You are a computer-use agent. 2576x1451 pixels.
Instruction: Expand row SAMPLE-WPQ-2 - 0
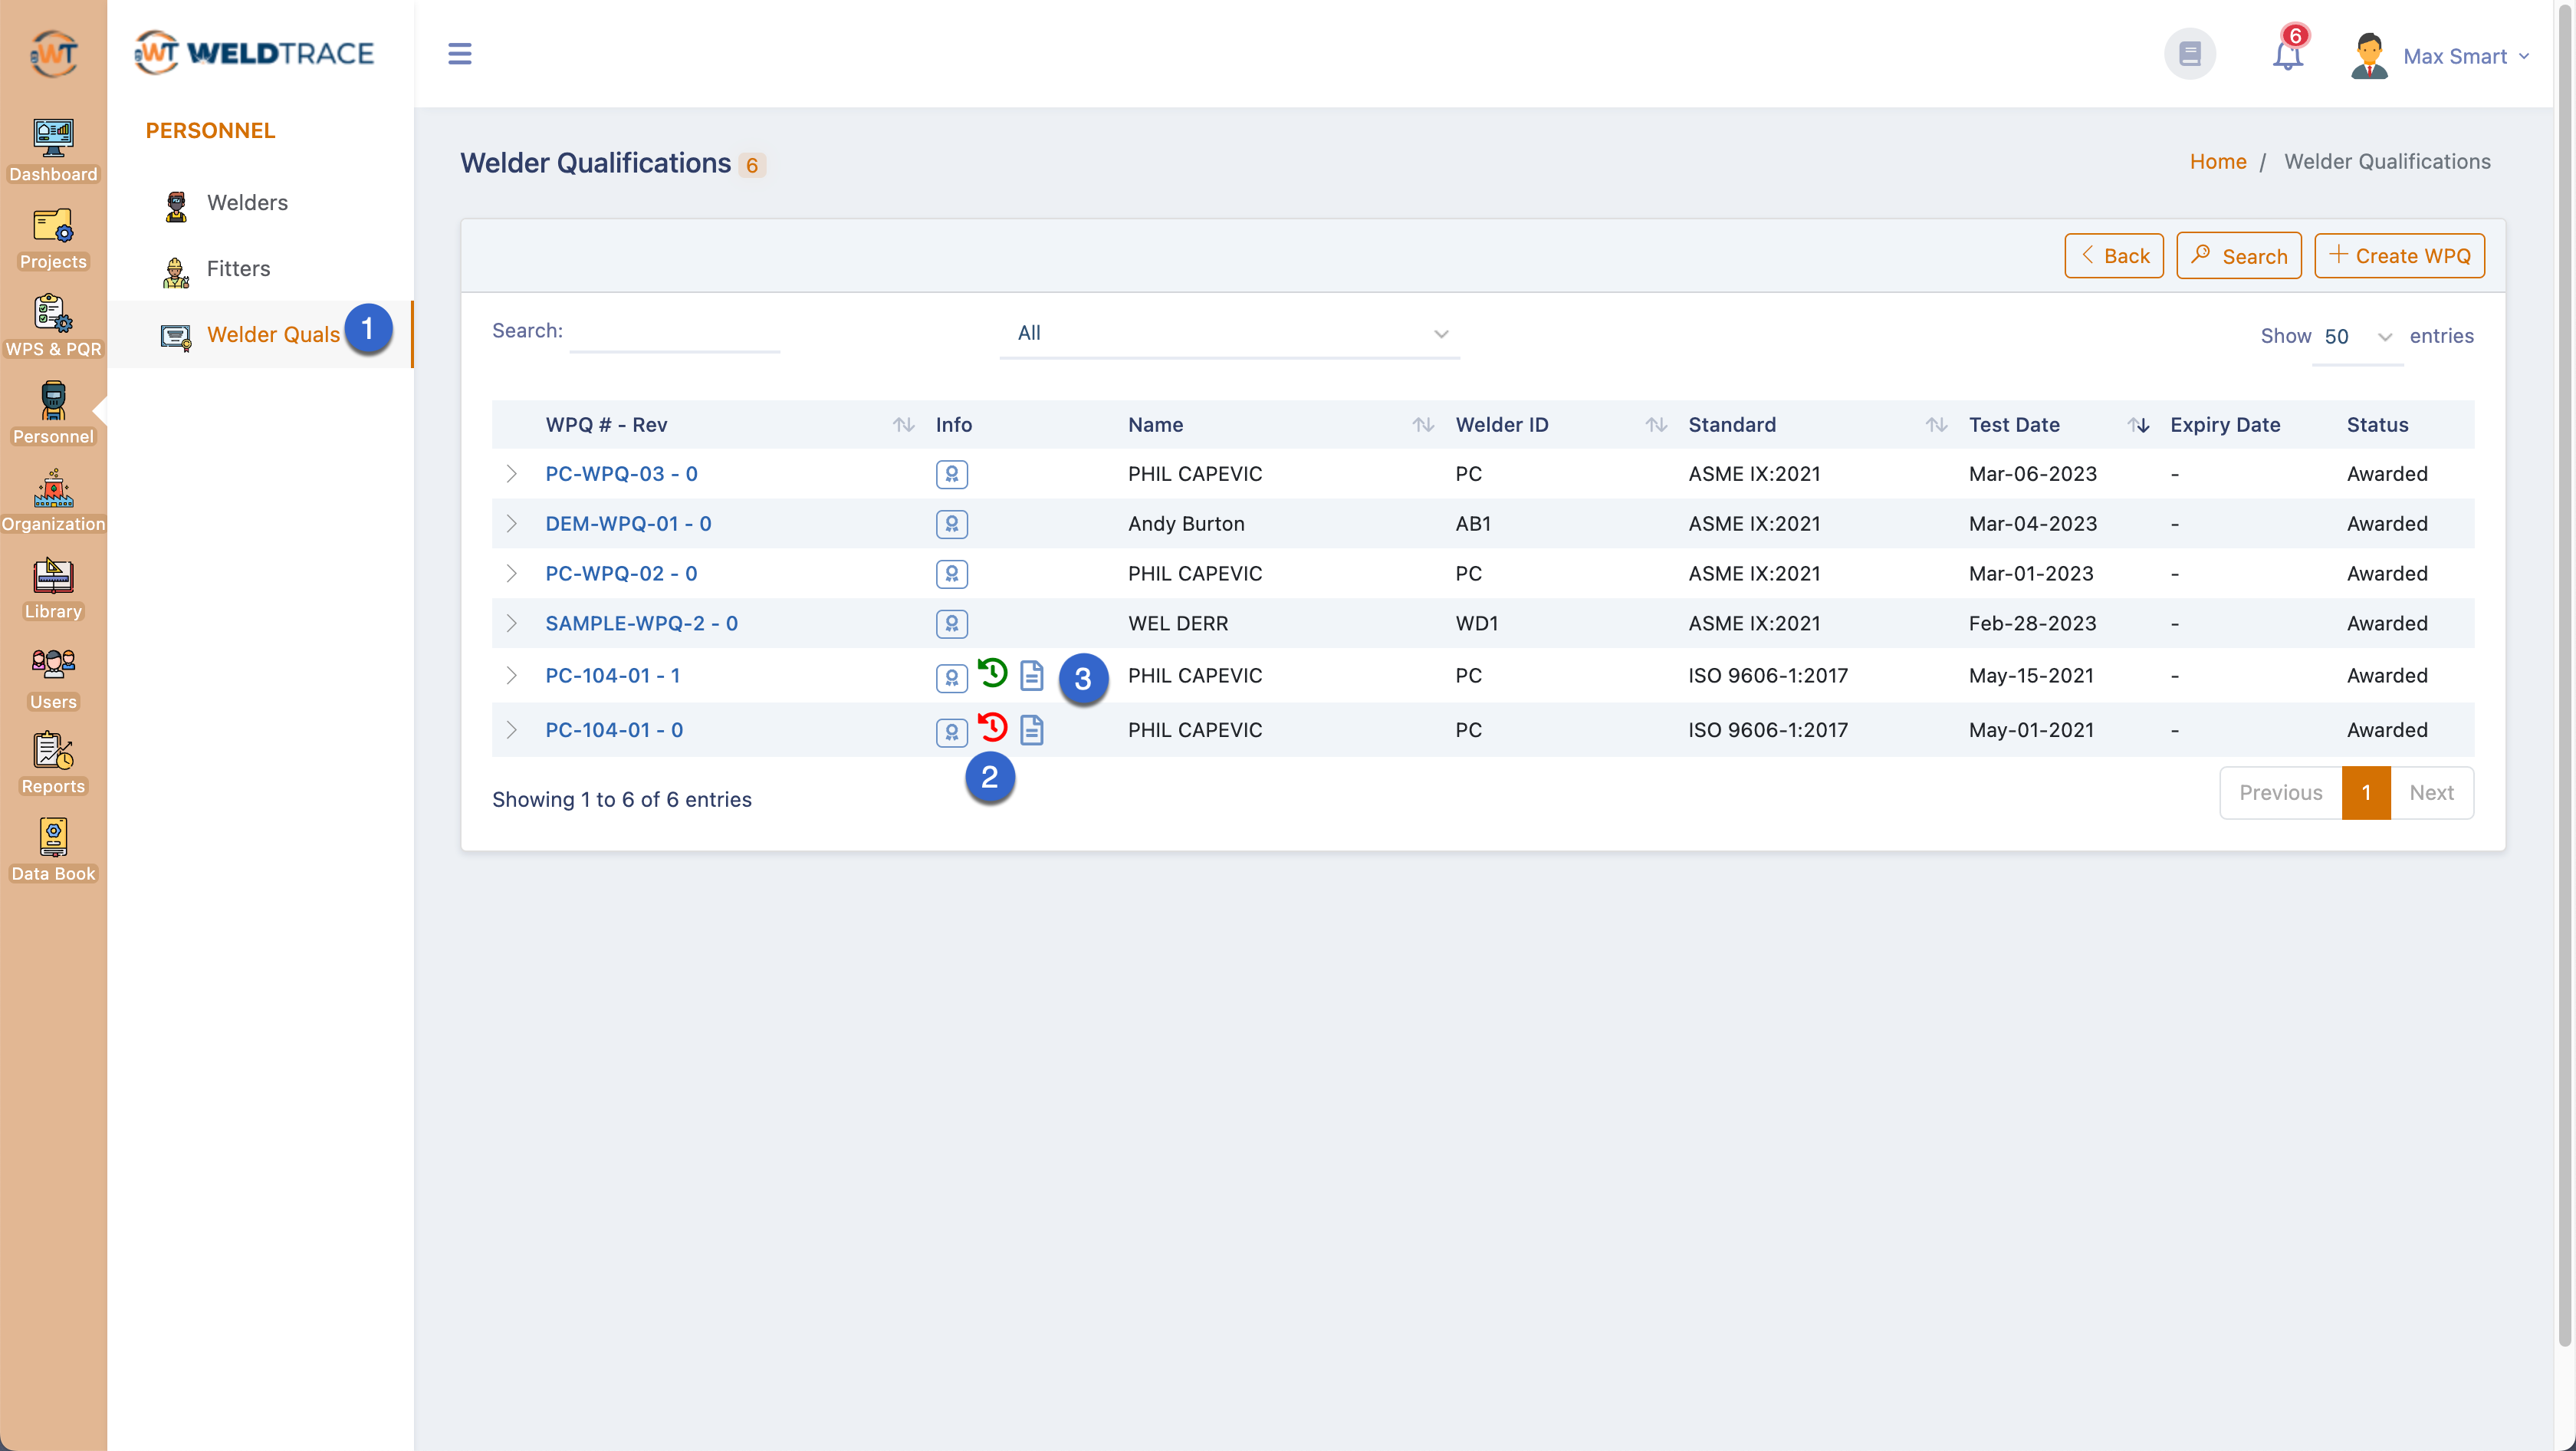[511, 624]
